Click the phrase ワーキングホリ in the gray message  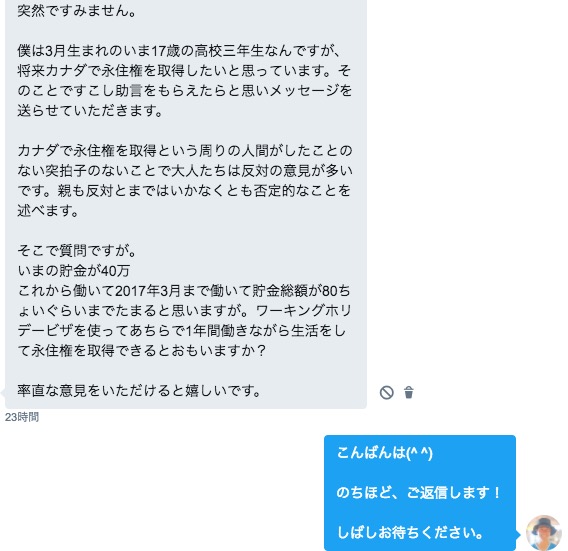tap(304, 310)
